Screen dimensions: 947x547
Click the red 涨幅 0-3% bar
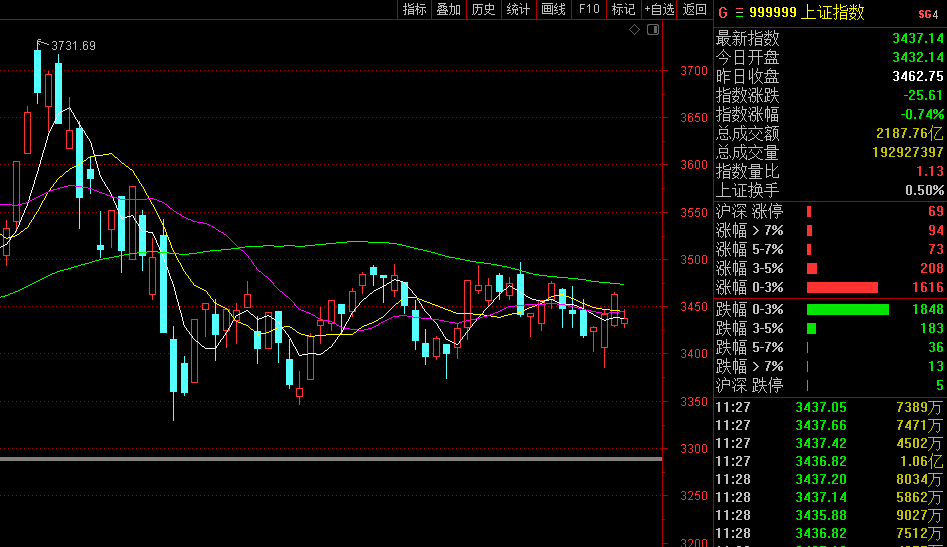pos(842,287)
